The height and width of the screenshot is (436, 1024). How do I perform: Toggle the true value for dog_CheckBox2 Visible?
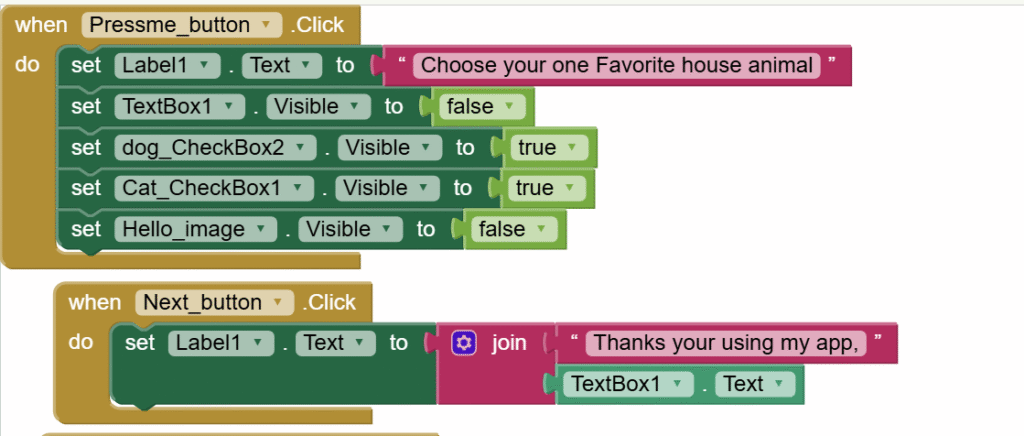[x=549, y=148]
